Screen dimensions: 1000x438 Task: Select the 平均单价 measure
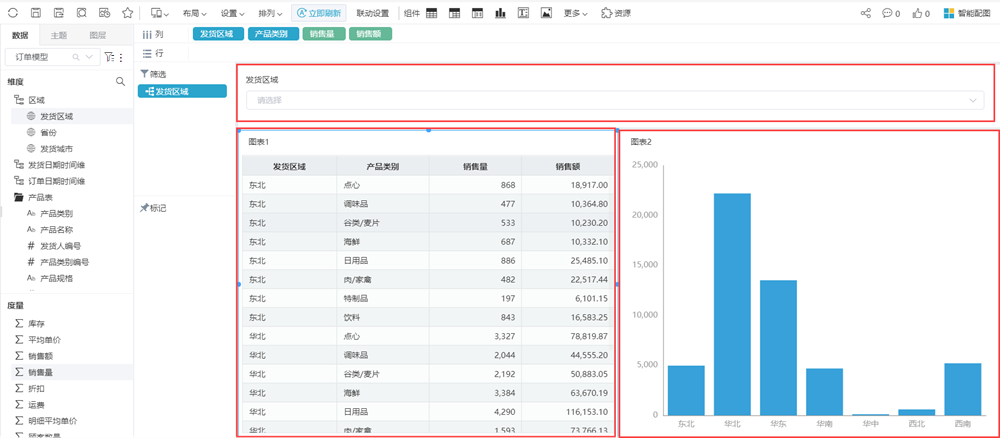tap(45, 340)
